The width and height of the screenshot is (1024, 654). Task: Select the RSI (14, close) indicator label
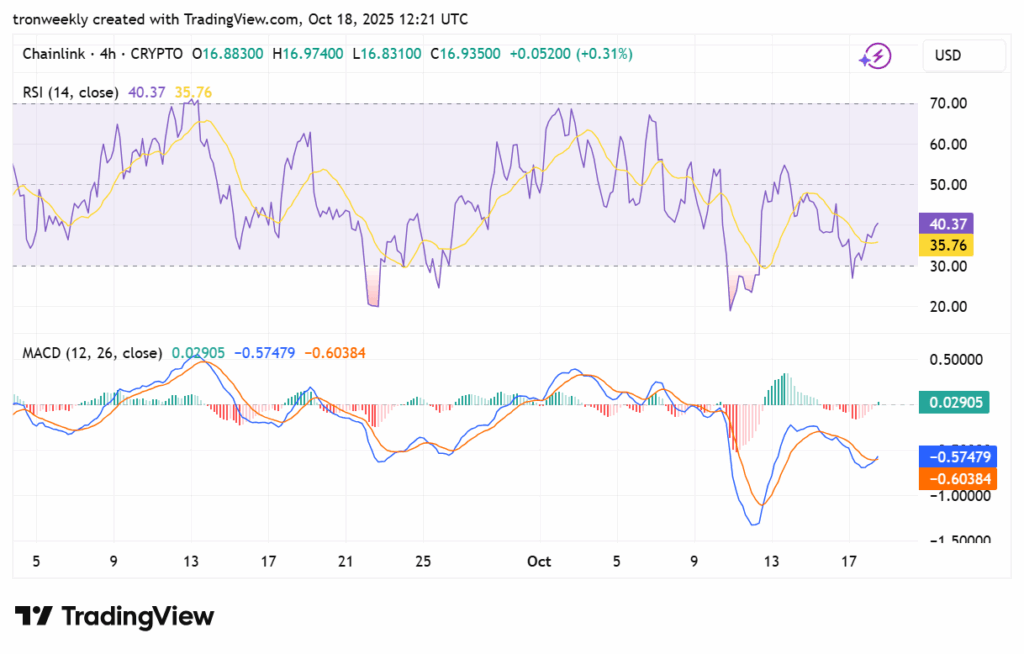pos(70,92)
